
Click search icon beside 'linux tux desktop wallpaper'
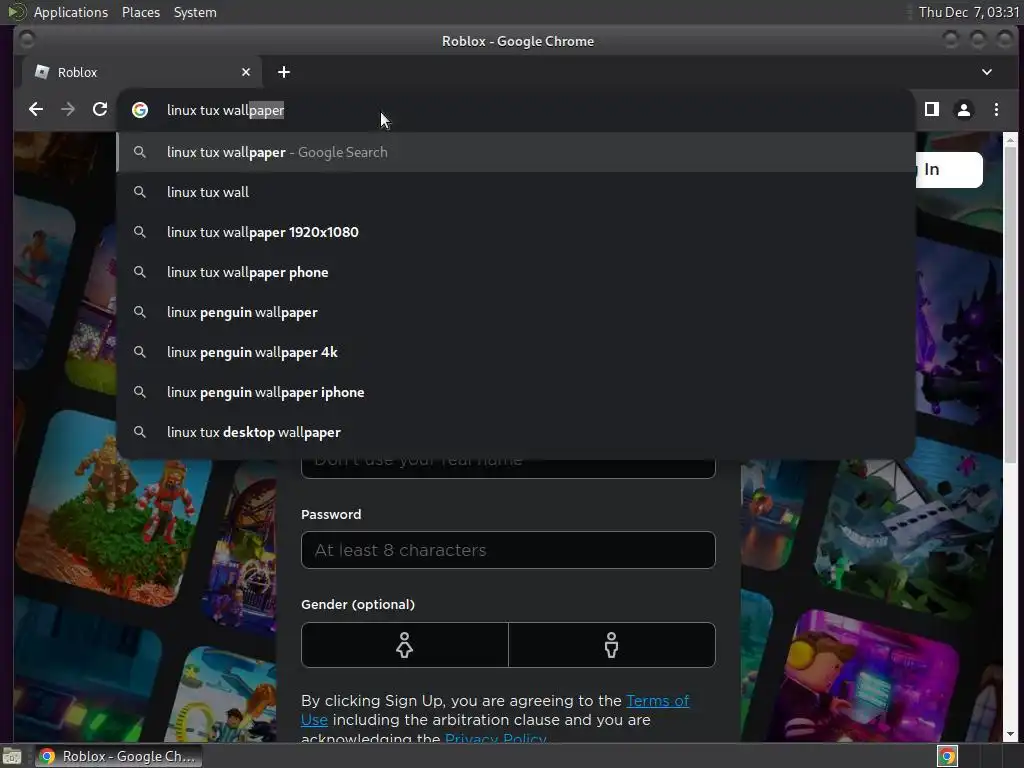140,432
